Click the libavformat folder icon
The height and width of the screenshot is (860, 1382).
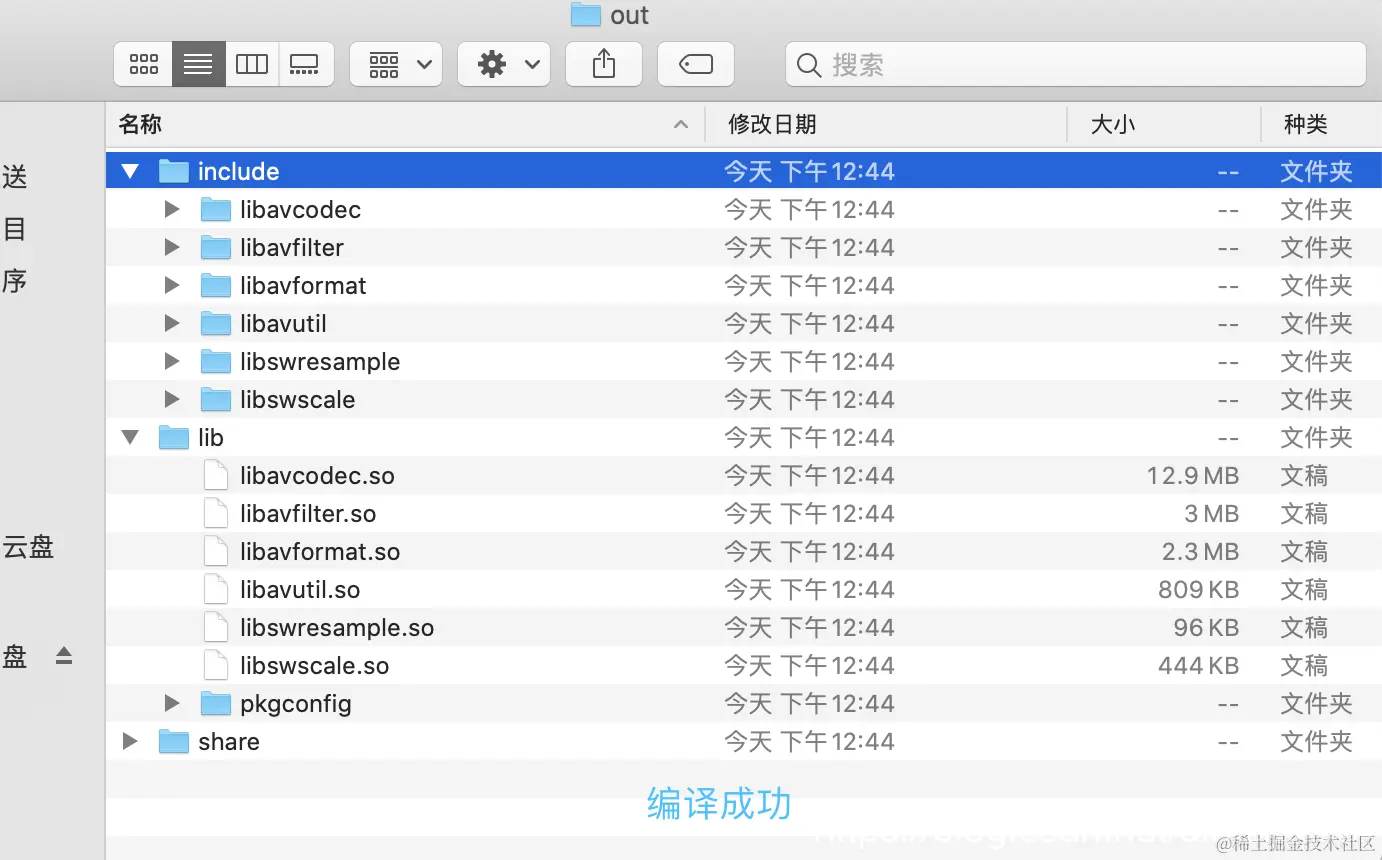[x=216, y=285]
